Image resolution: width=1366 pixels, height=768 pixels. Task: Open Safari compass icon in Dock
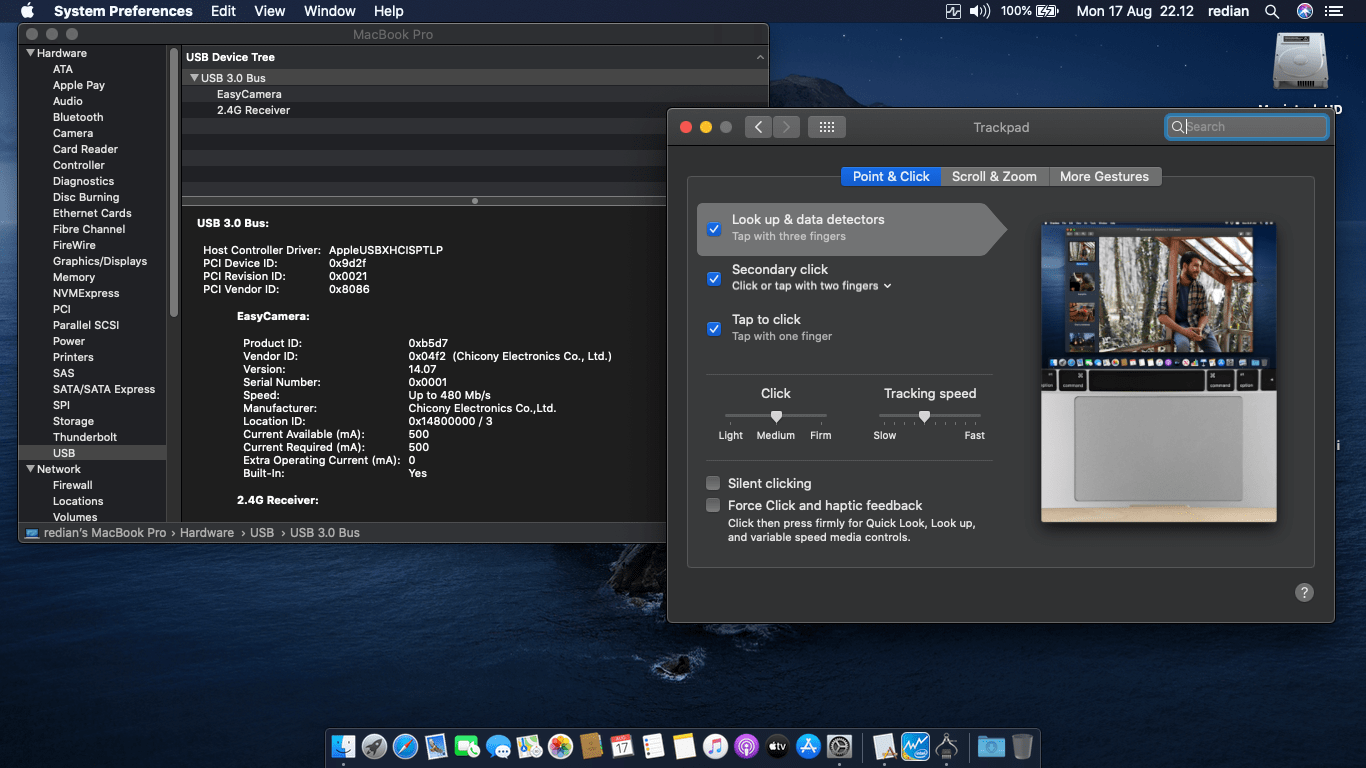405,746
